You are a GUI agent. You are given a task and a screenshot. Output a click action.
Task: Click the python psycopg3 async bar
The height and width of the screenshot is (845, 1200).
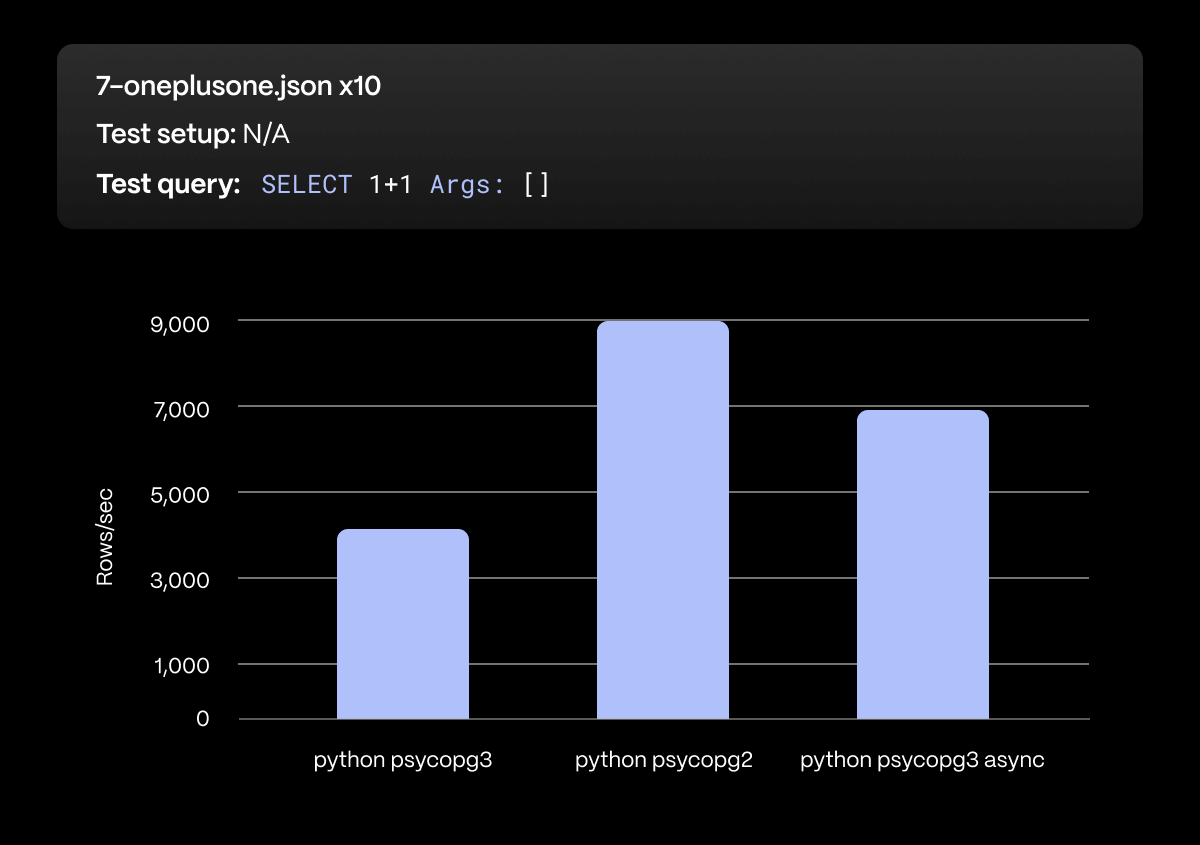[x=922, y=564]
